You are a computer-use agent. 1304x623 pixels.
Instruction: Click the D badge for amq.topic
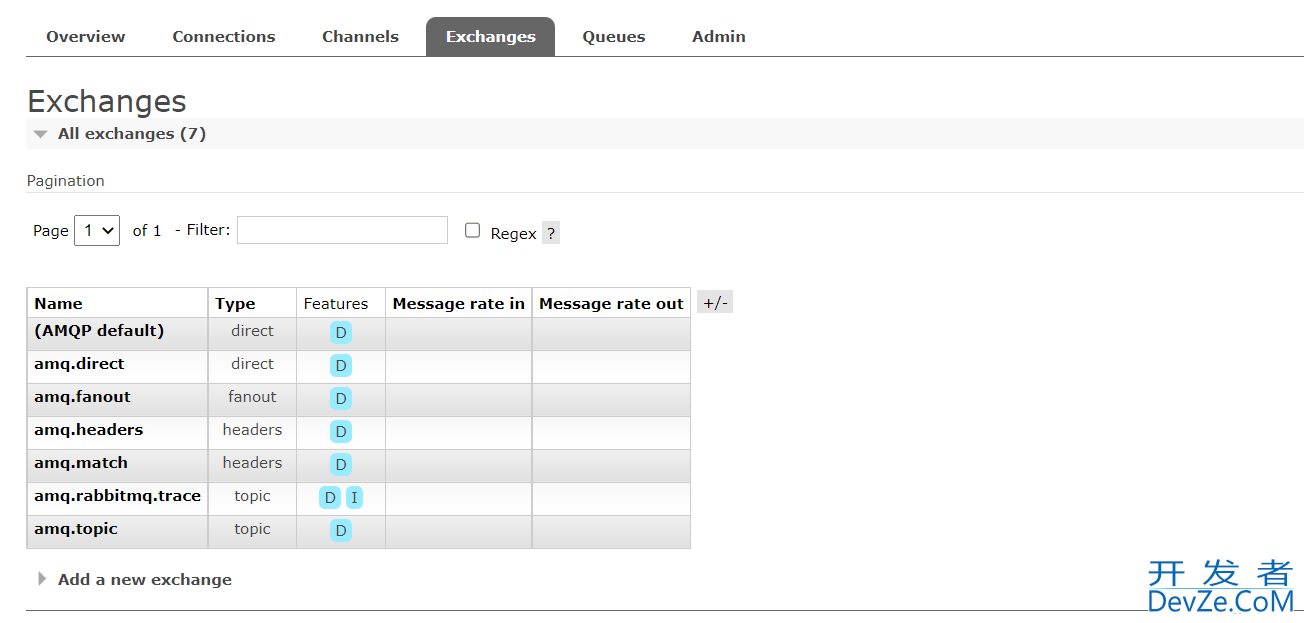341,531
